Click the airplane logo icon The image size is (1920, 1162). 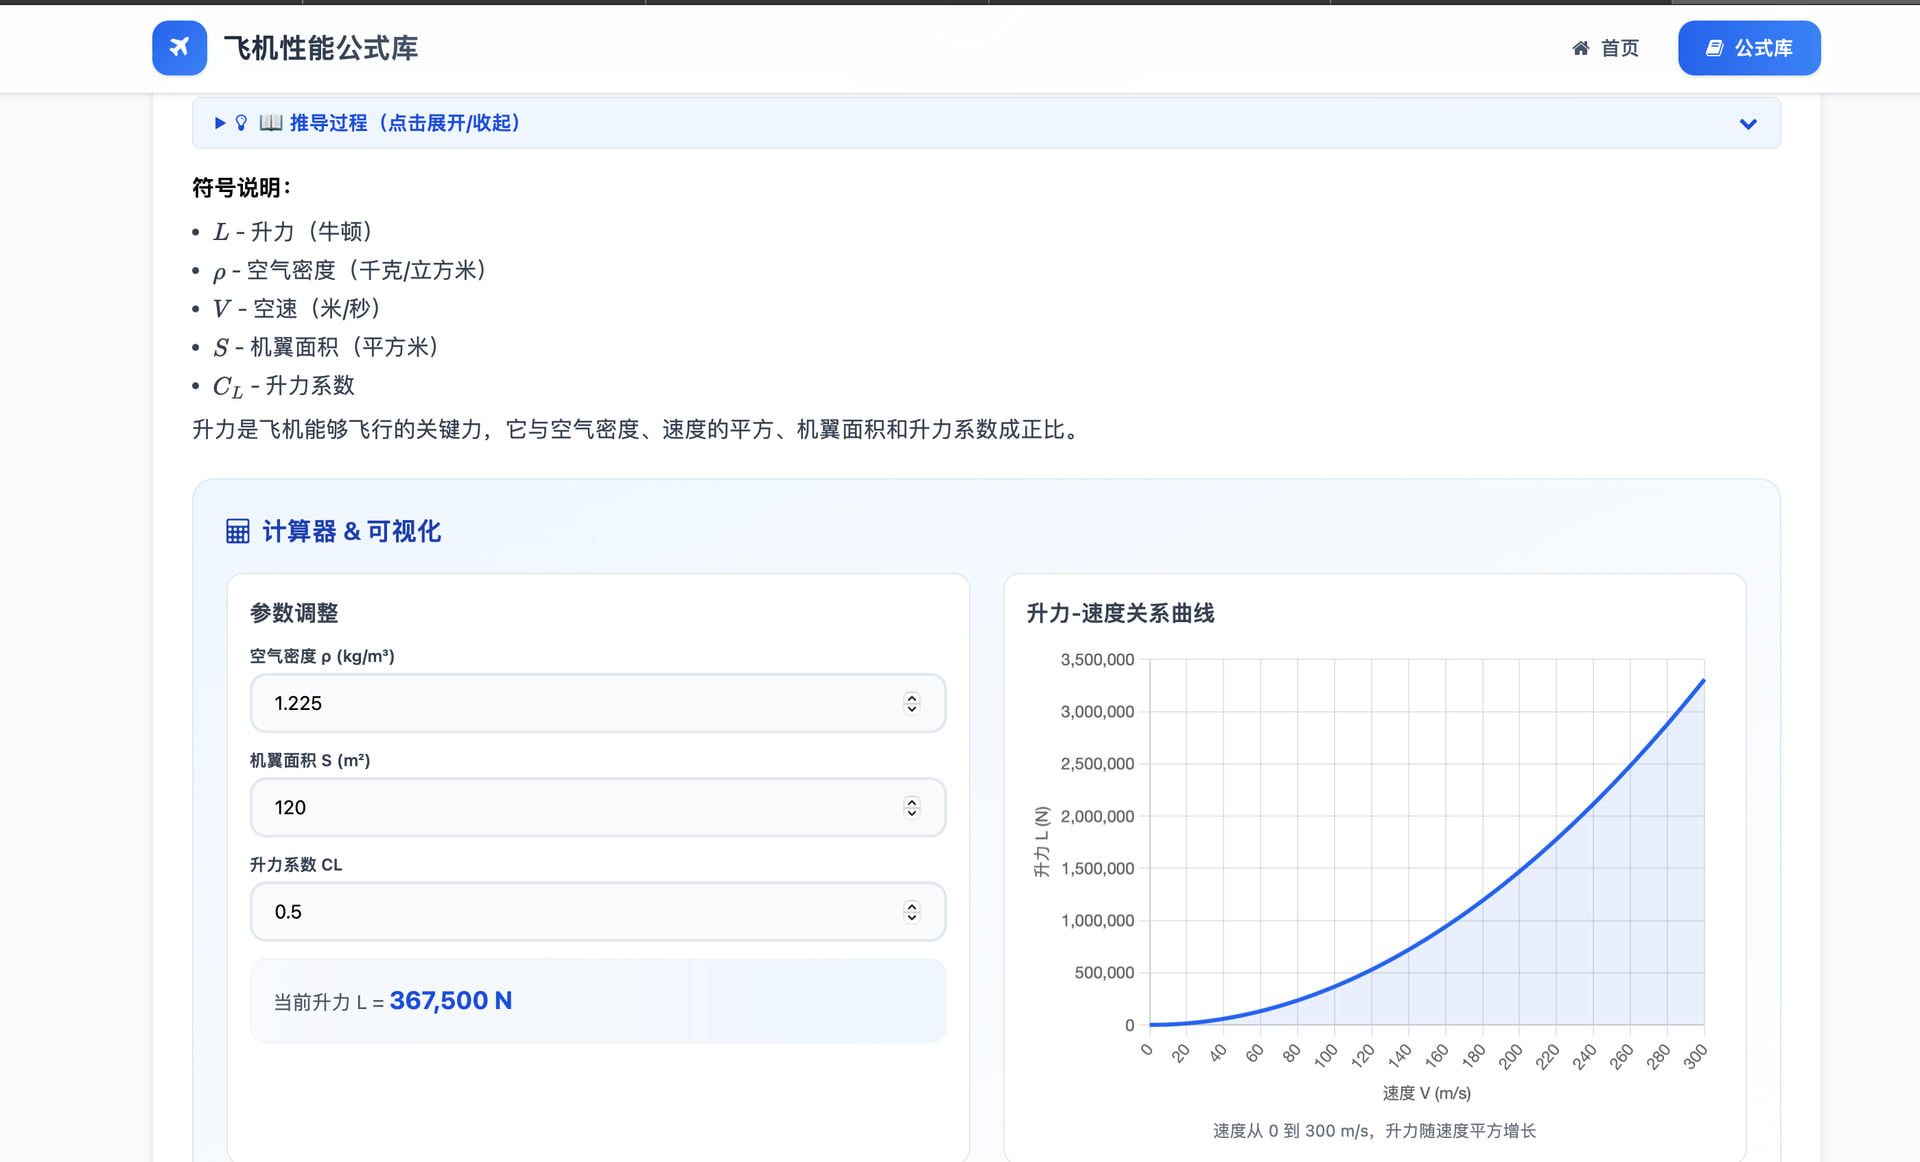pyautogui.click(x=179, y=47)
